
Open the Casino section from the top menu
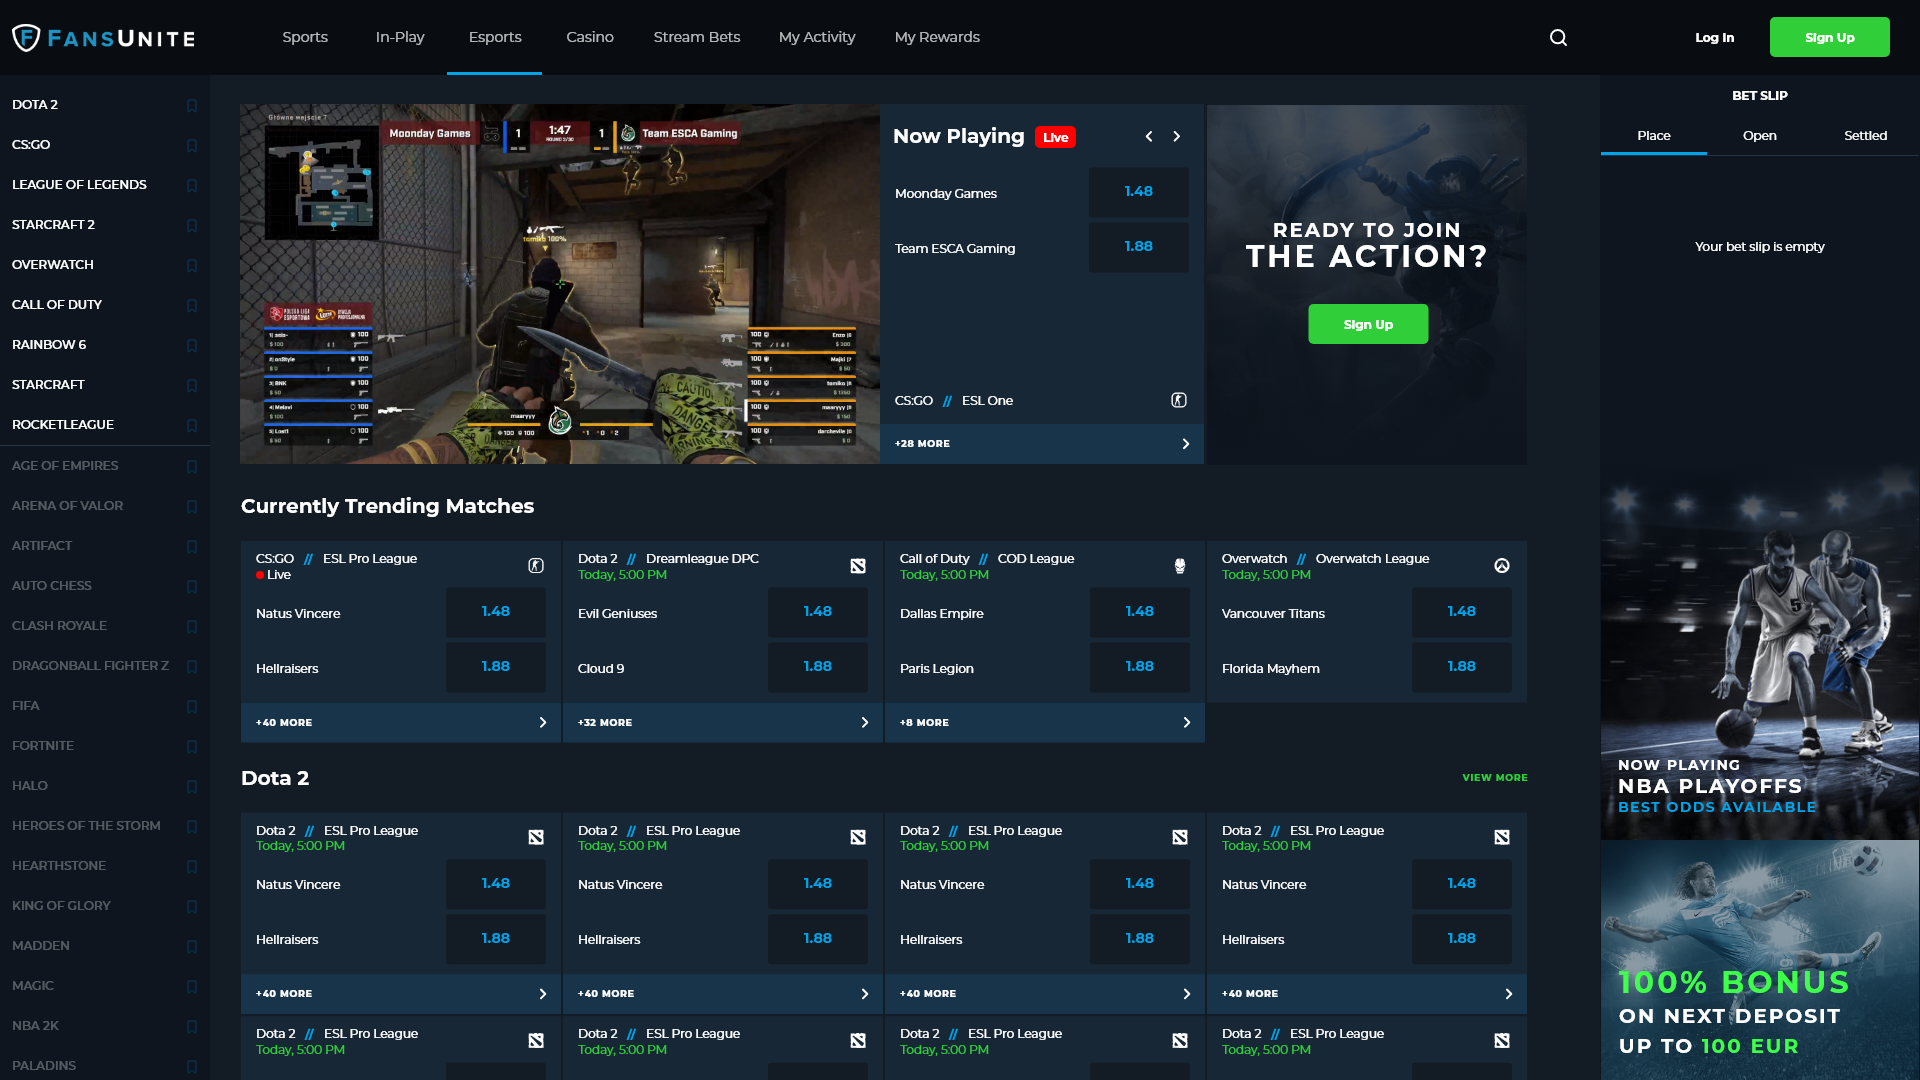point(589,37)
